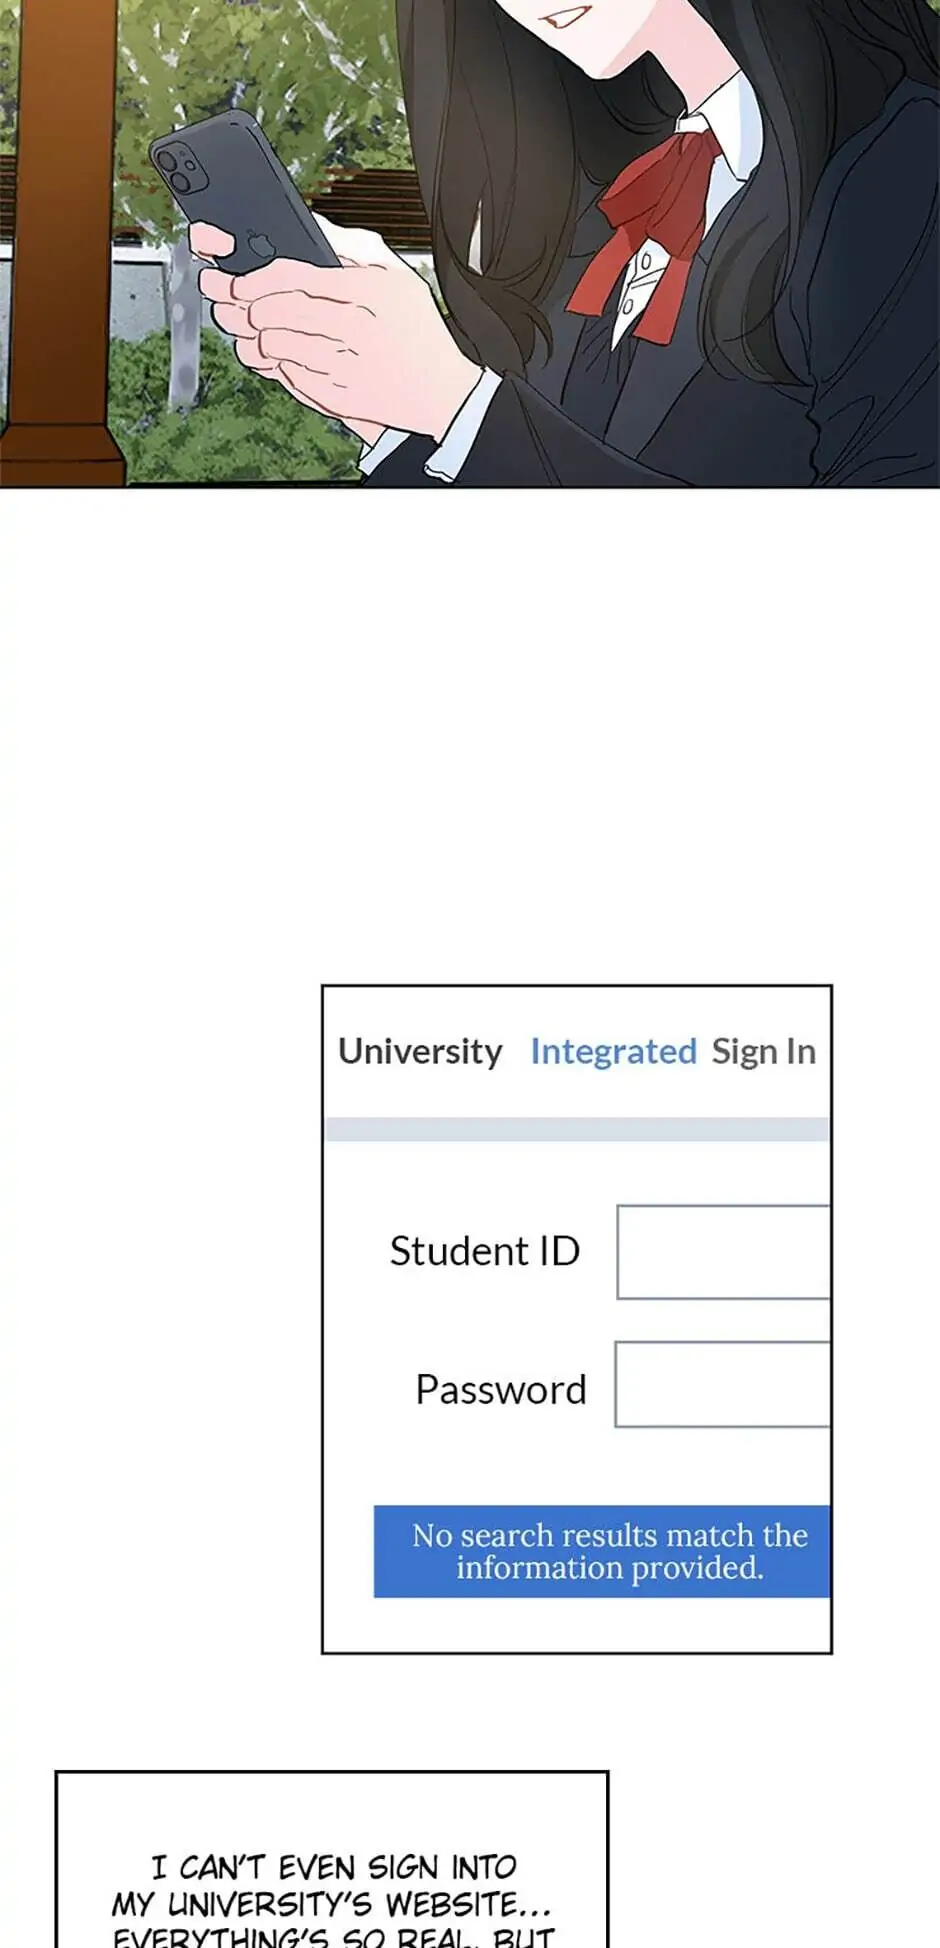Click the "Password" label
Image resolution: width=940 pixels, height=1948 pixels.
(501, 1390)
